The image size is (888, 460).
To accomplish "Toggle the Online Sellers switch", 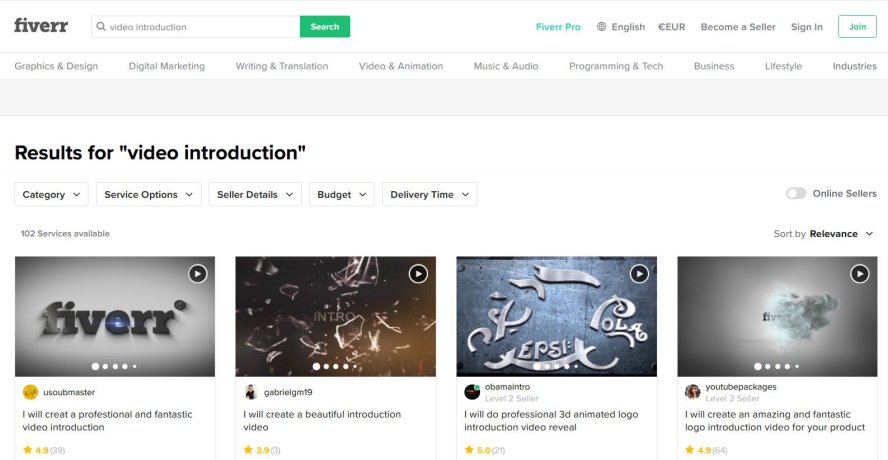I will tap(796, 194).
